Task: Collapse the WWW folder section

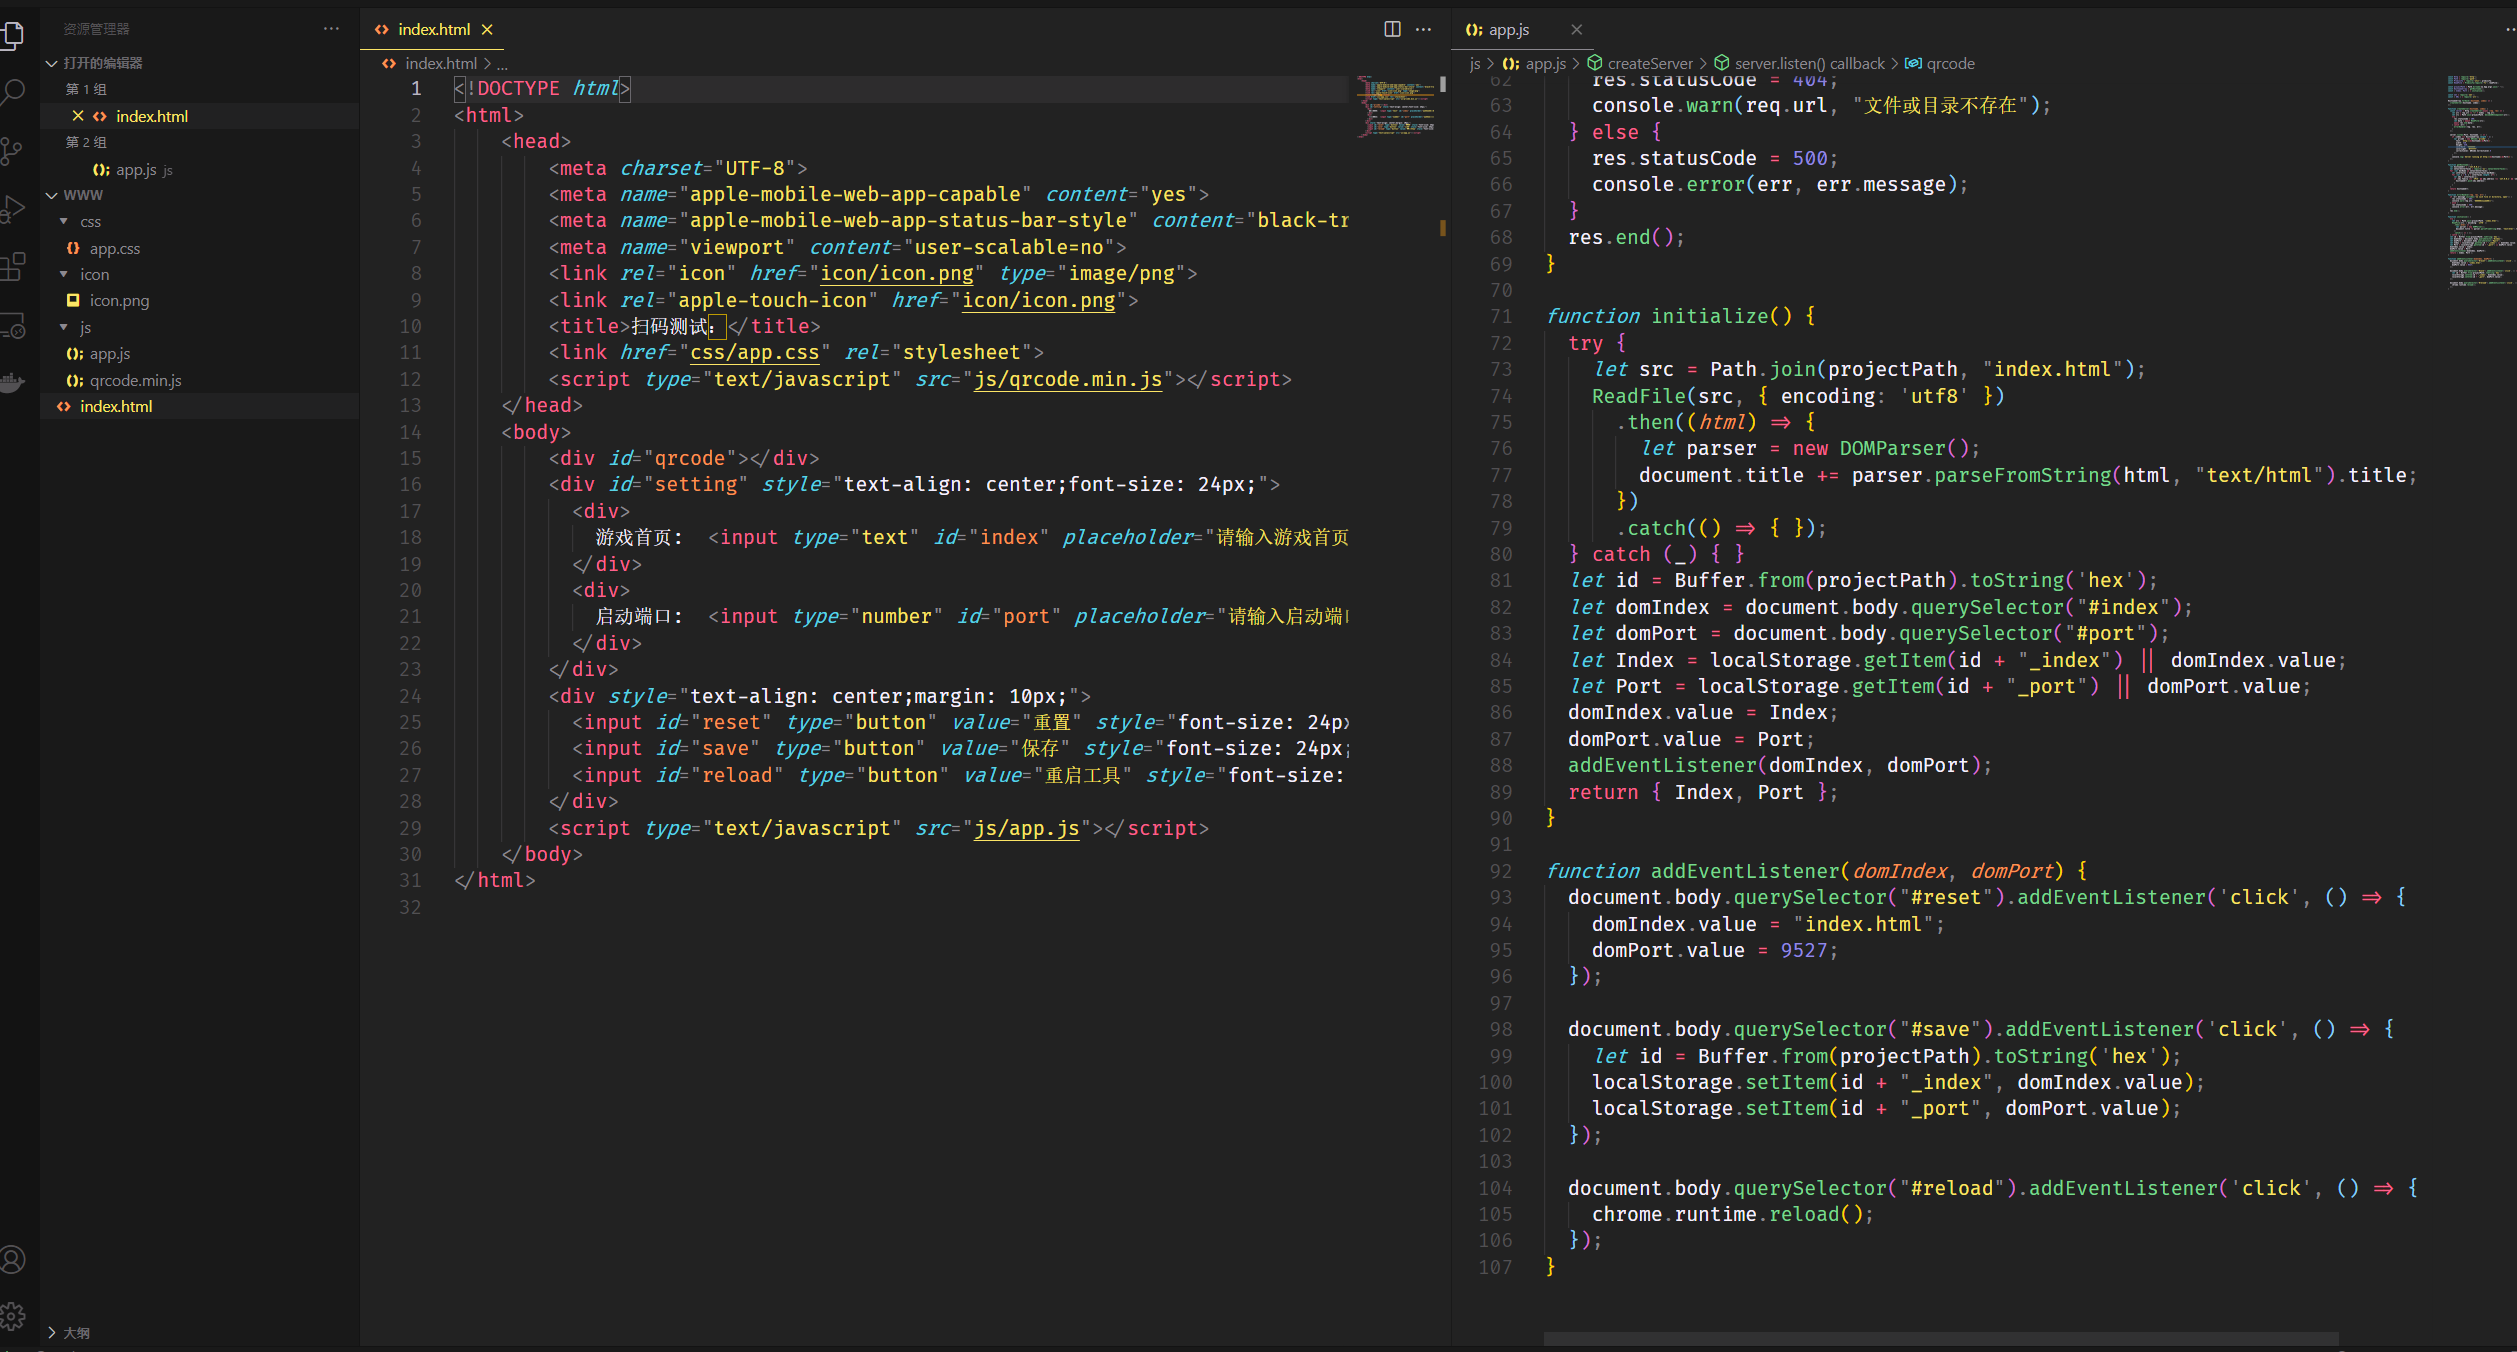Action: pos(52,195)
